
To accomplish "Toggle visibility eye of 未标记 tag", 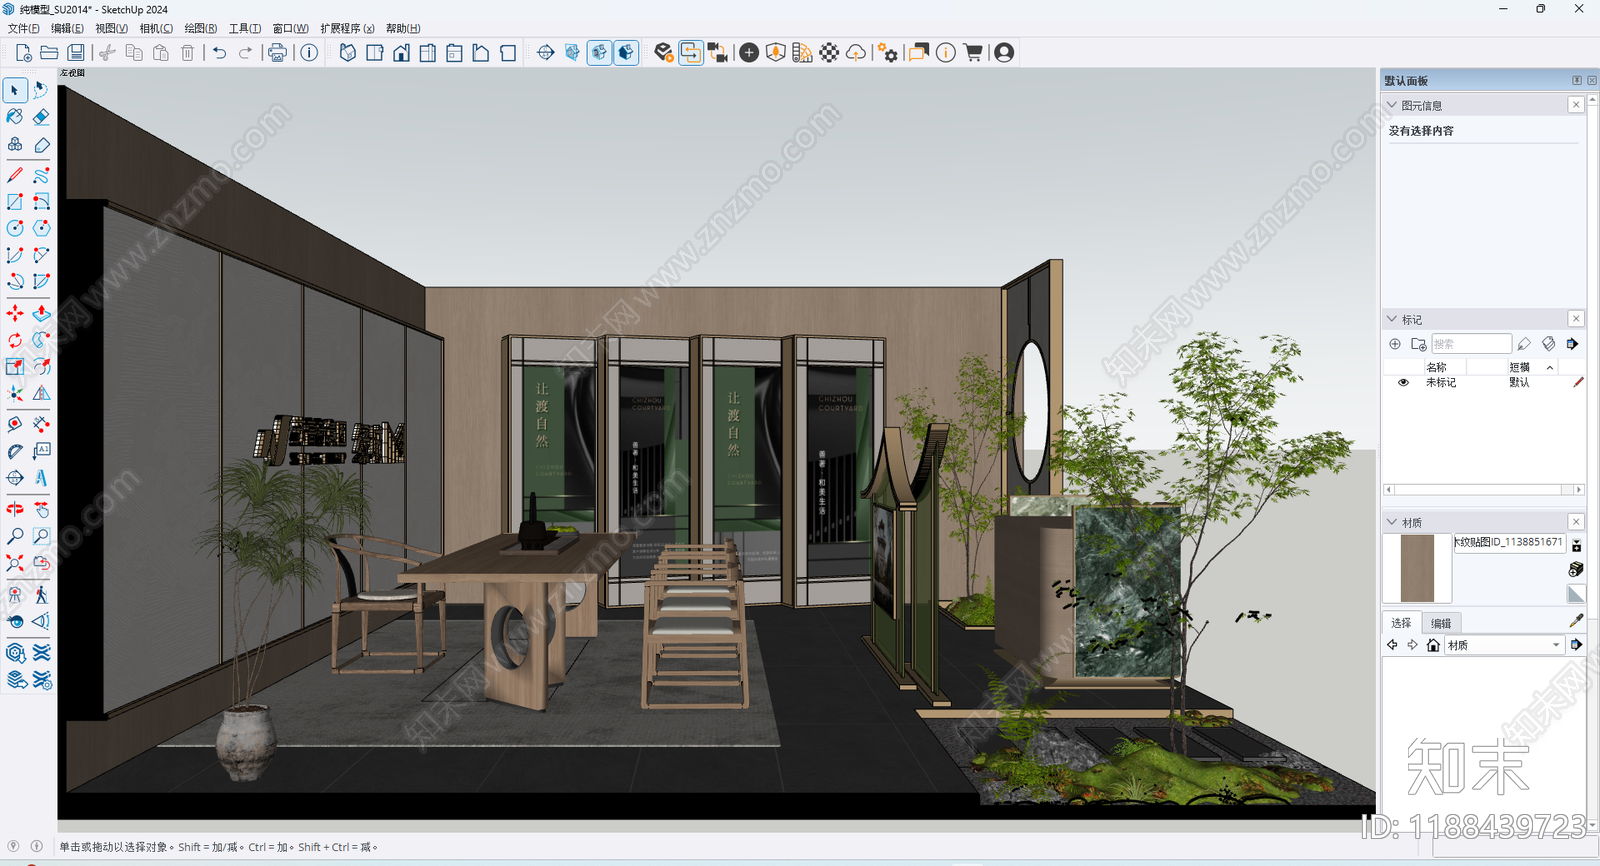I will 1403,383.
